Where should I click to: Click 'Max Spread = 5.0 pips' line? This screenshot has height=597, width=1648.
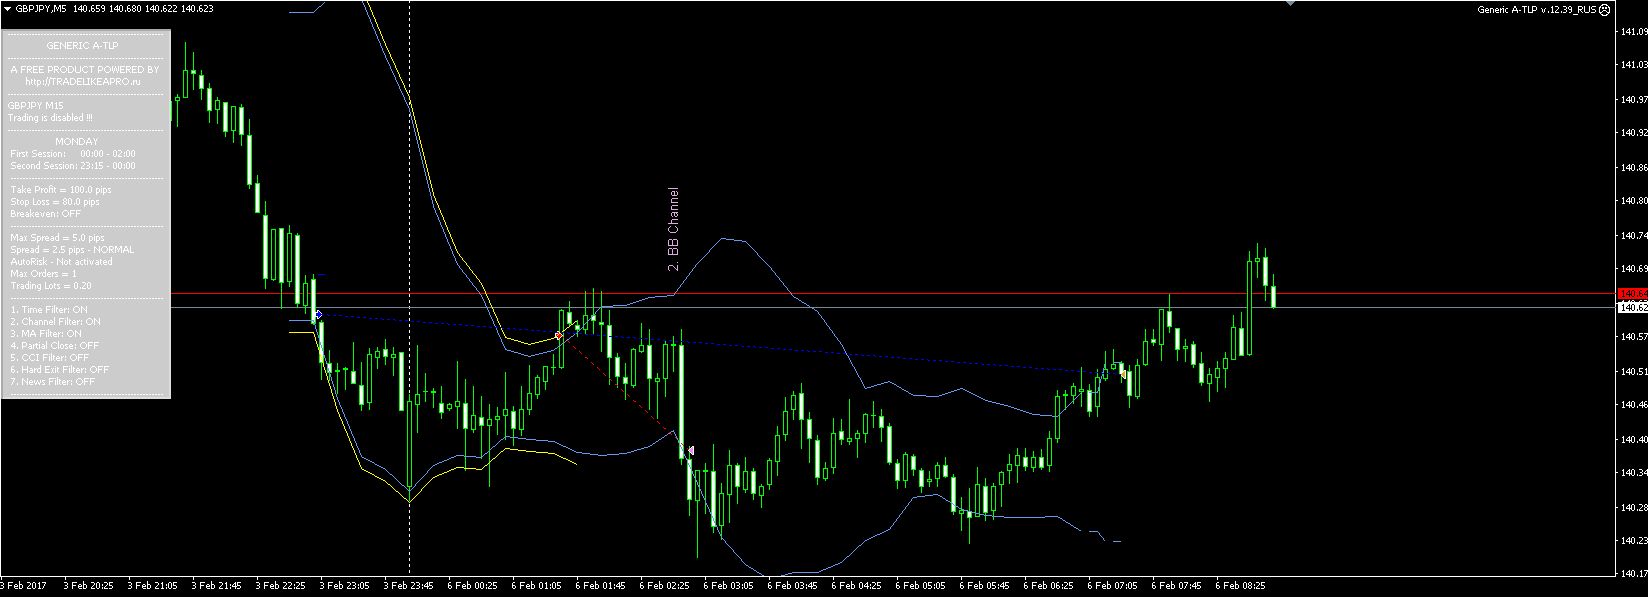tap(57, 237)
